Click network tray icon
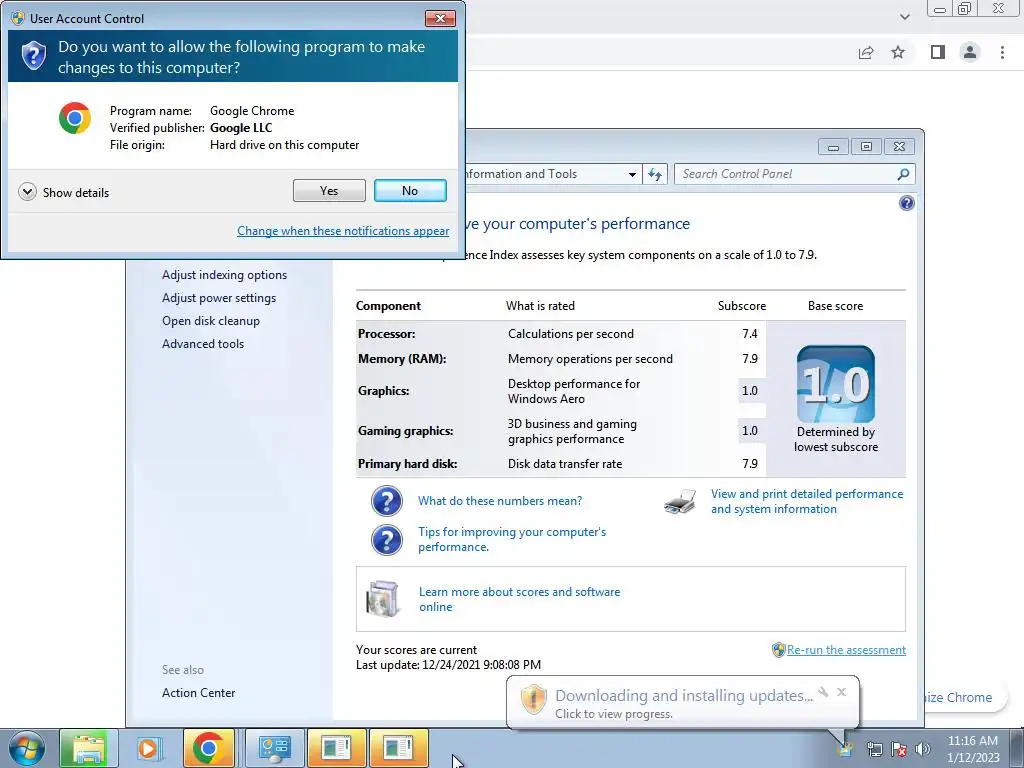Viewport: 1024px width, 768px height. [x=874, y=750]
